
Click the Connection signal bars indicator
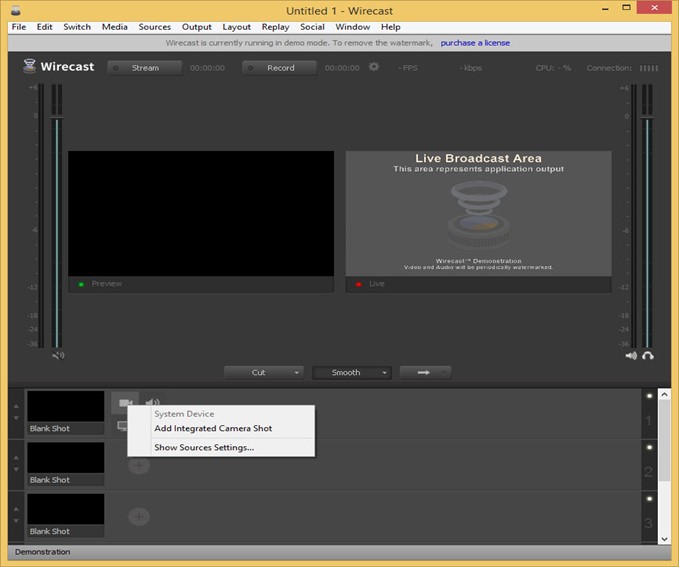(649, 68)
